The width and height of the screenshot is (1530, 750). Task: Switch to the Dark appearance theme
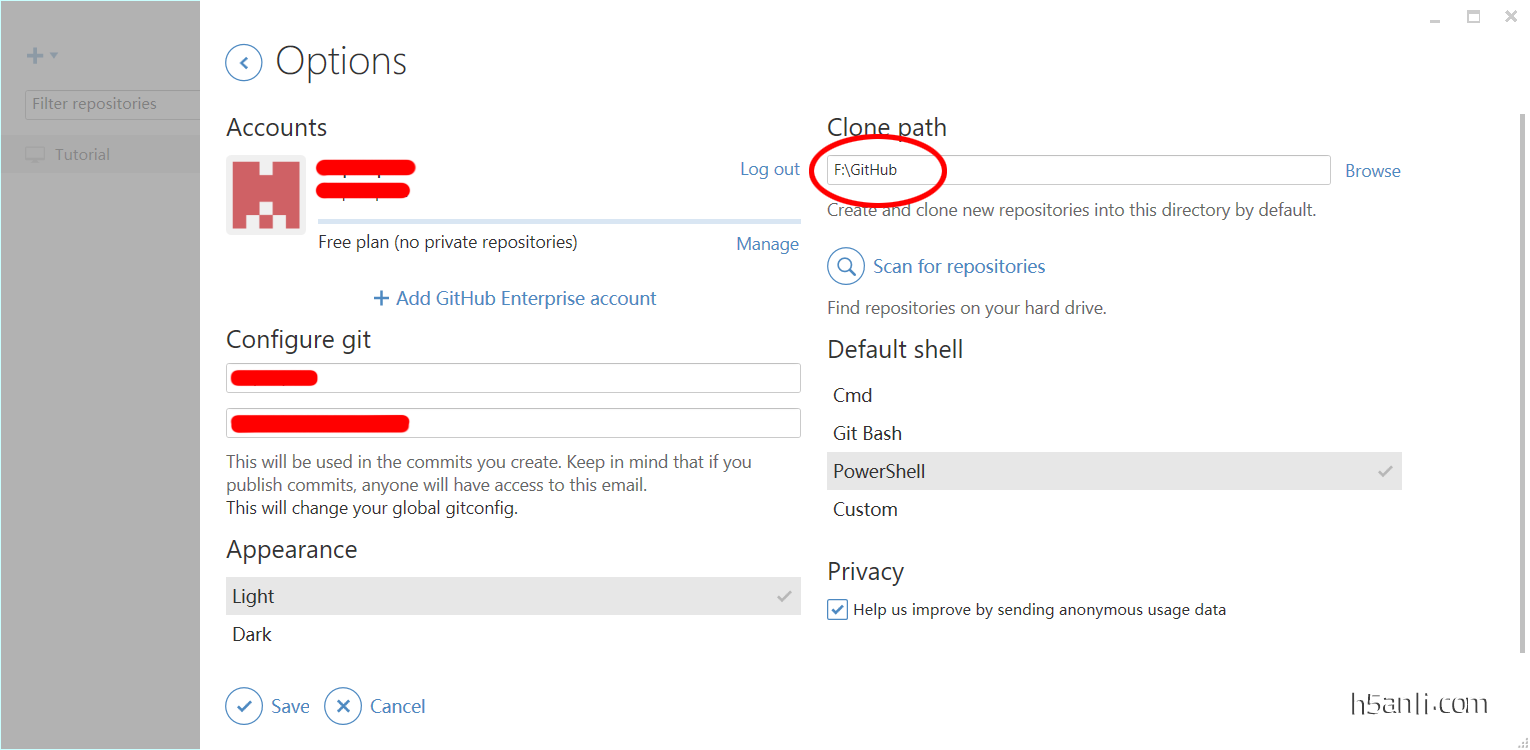tap(513, 634)
